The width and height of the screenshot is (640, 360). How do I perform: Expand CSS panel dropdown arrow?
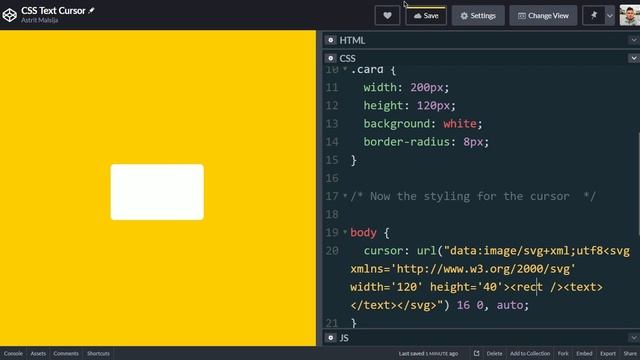[x=633, y=58]
